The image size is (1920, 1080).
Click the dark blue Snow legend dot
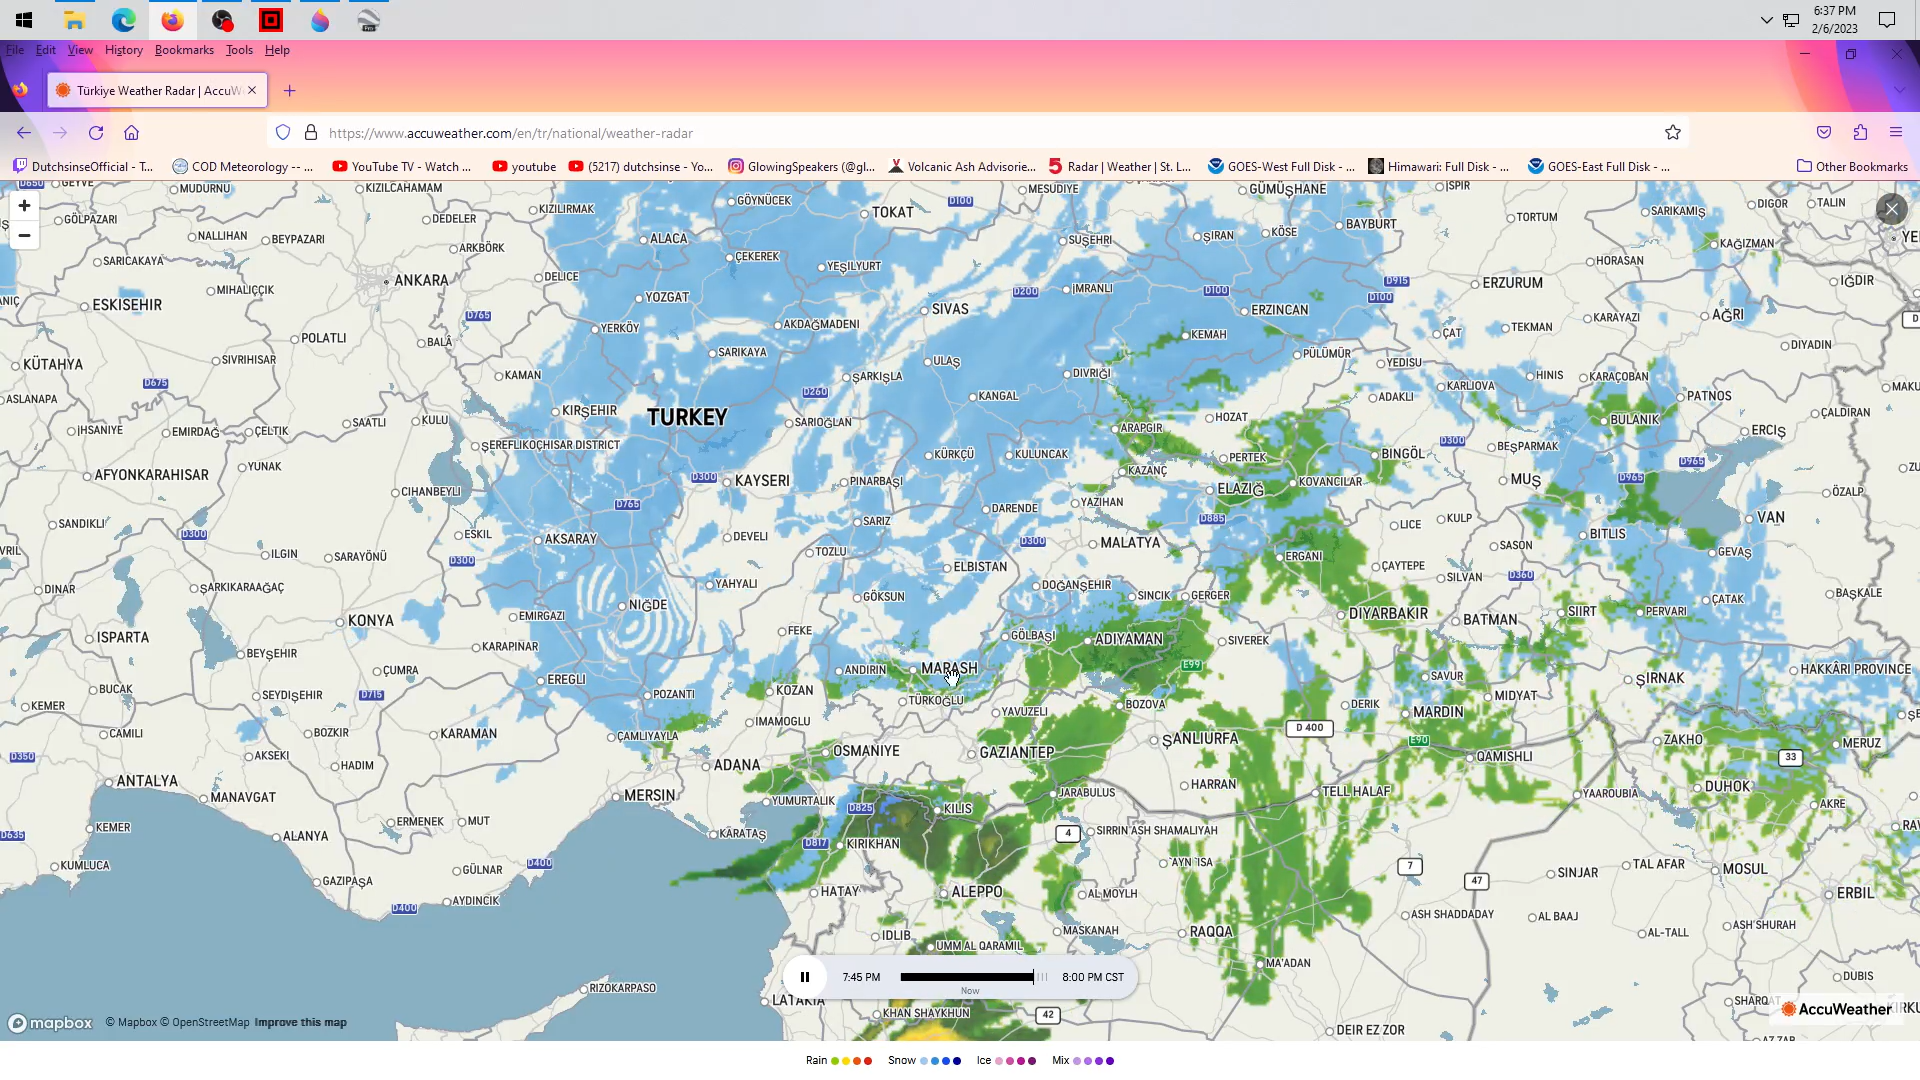coord(957,1061)
